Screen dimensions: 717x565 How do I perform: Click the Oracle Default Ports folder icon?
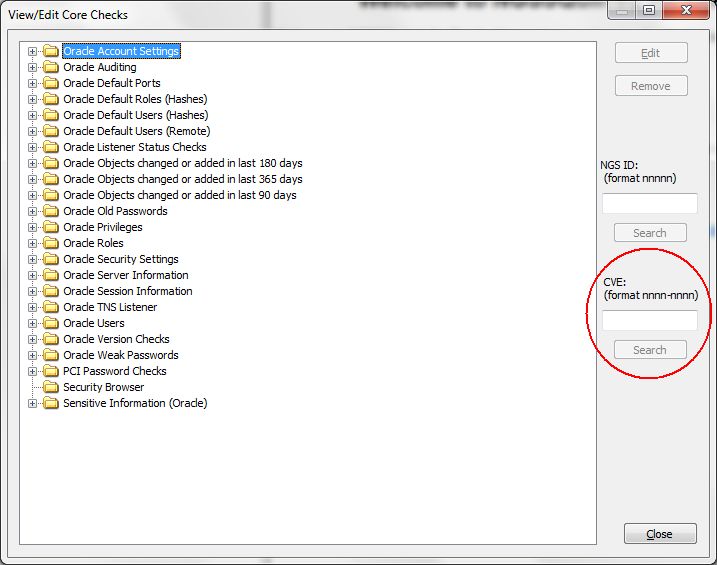(x=51, y=83)
